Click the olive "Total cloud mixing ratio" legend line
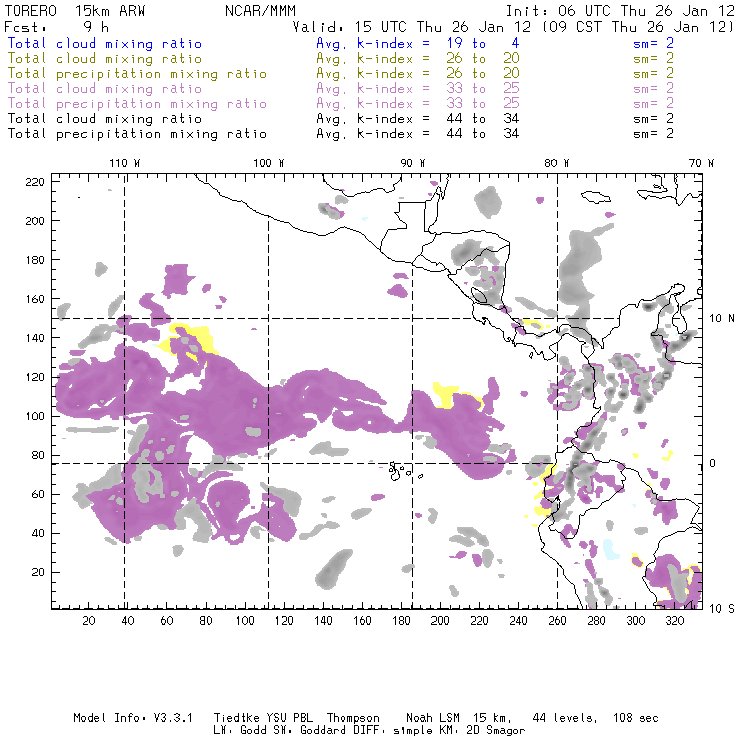The width and height of the screenshot is (740, 740). [105, 59]
